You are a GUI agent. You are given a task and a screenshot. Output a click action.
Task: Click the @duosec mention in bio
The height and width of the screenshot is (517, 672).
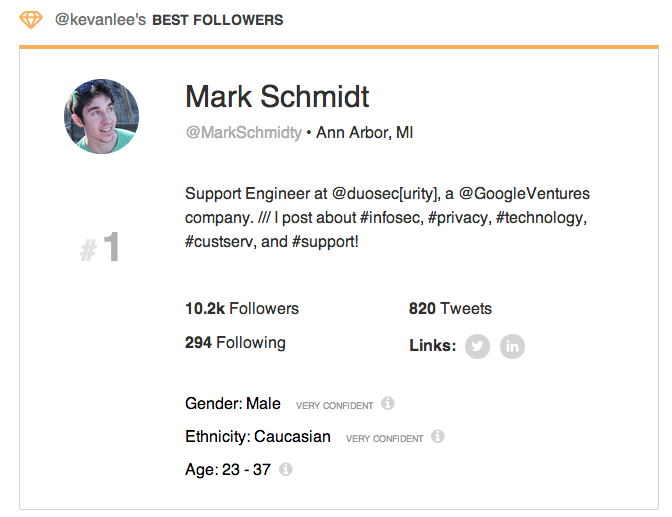pos(385,193)
